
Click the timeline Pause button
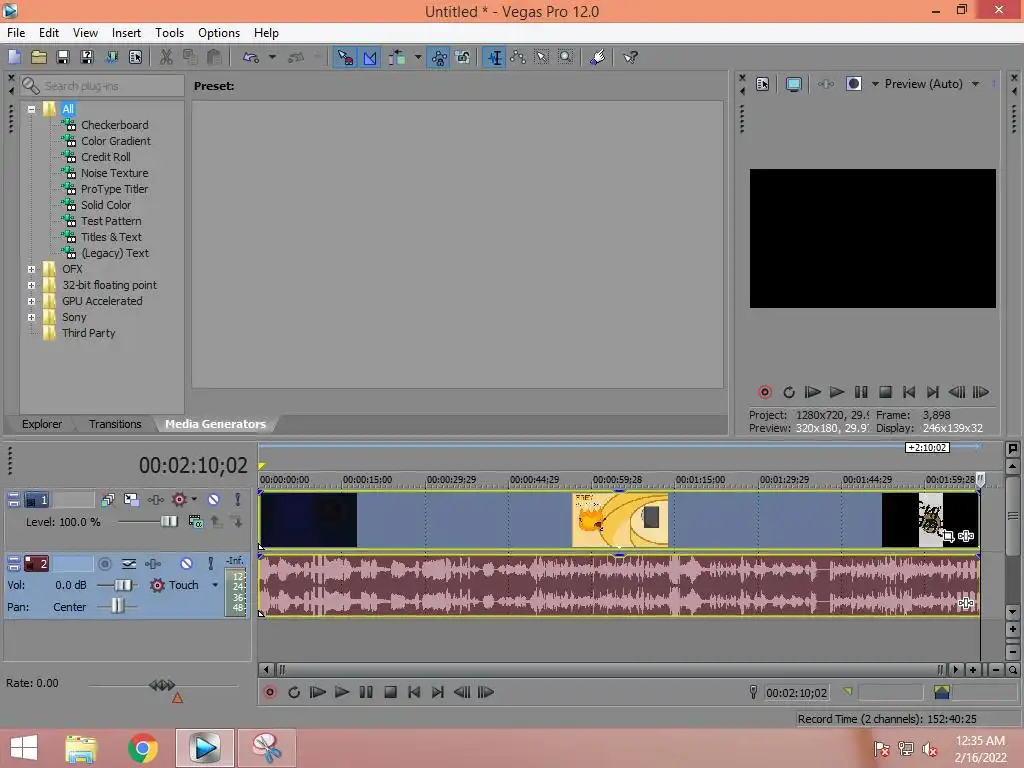(x=366, y=692)
